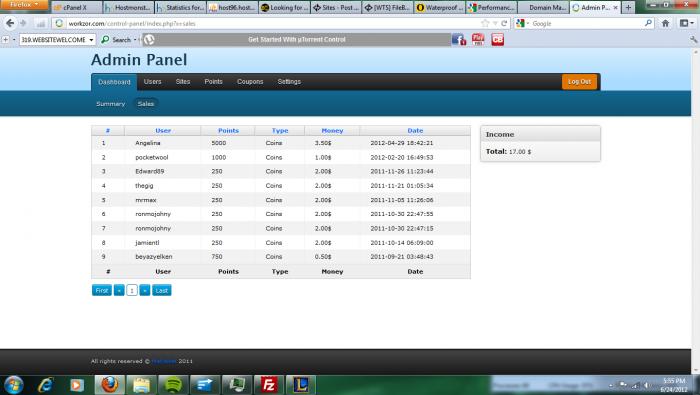Image resolution: width=700 pixels, height=395 pixels.
Task: Click the orange Log Out button
Action: [579, 82]
